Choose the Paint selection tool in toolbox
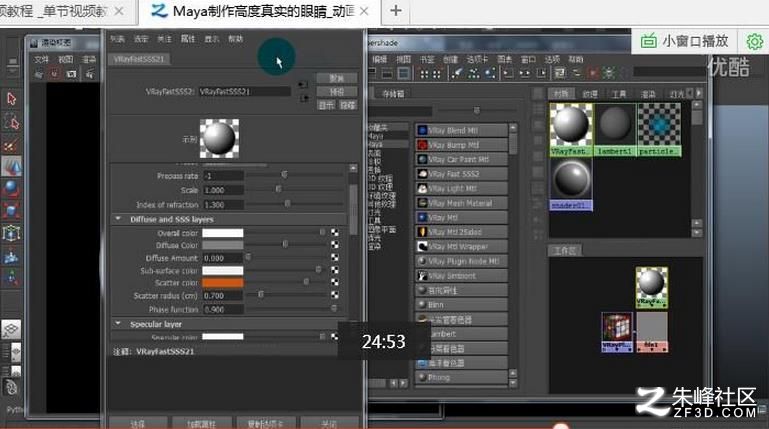The height and width of the screenshot is (429, 769). pos(11,145)
